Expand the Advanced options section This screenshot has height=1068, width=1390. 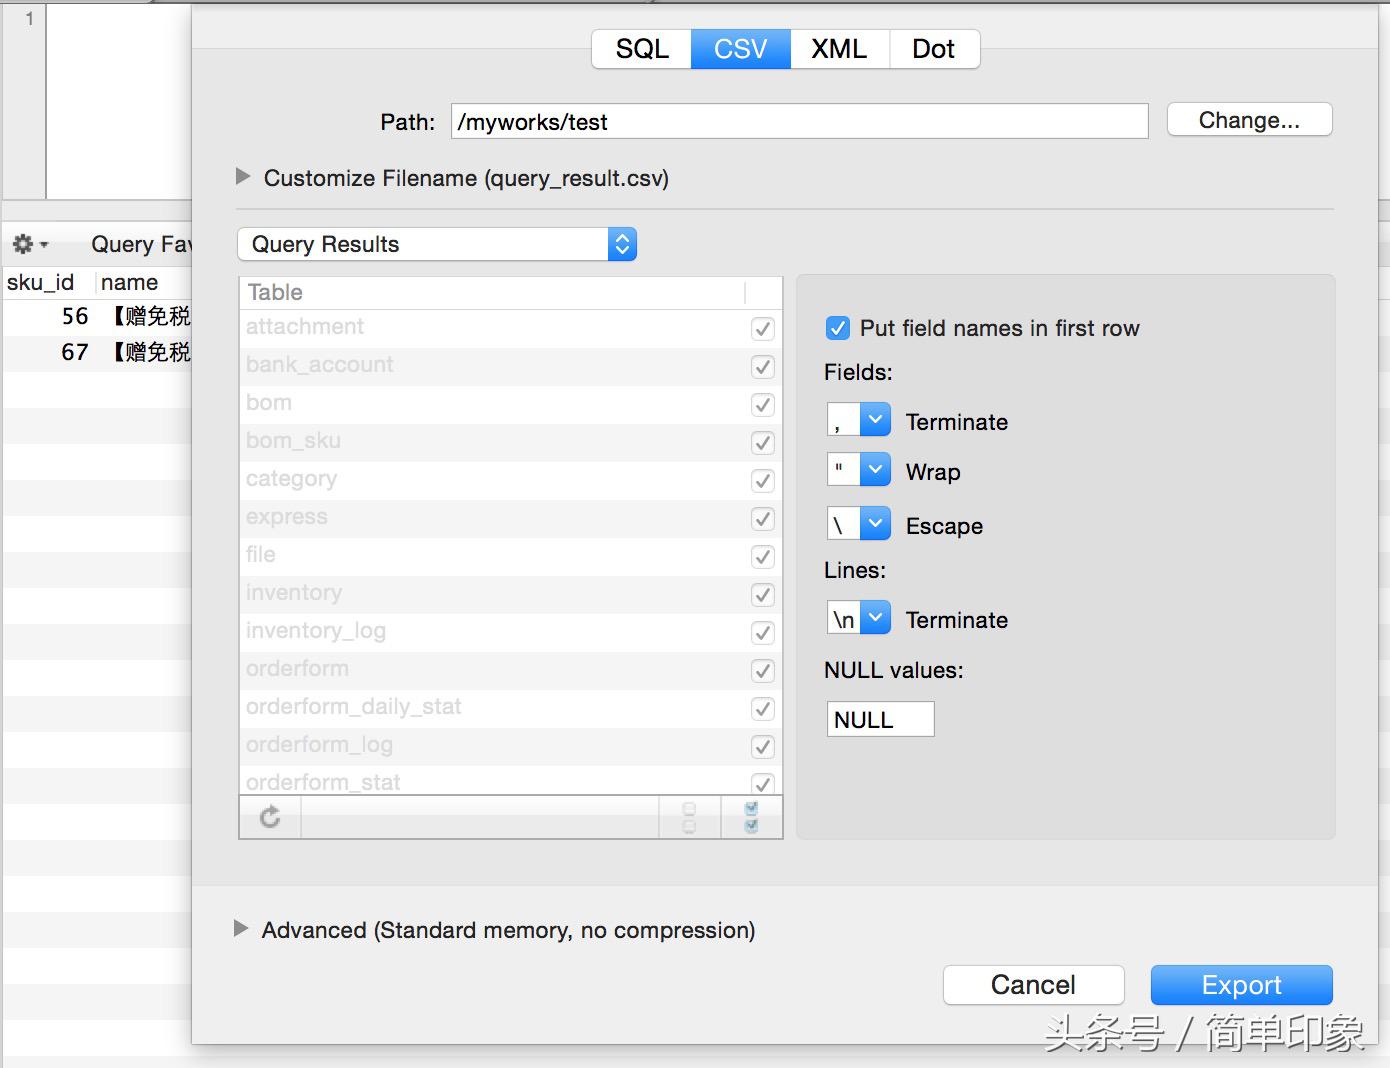click(241, 929)
